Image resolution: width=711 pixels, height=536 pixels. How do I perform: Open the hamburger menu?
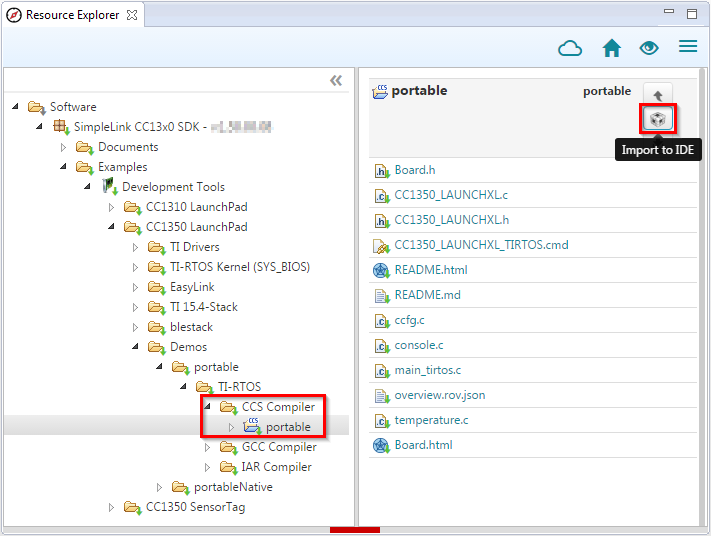(688, 46)
